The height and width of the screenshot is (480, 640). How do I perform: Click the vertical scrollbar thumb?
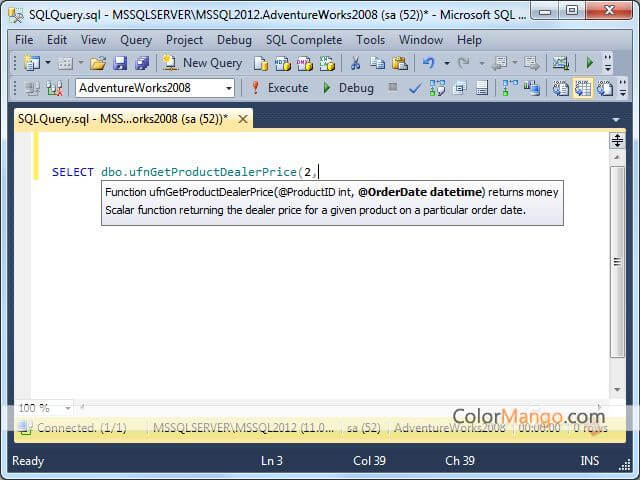pyautogui.click(x=617, y=262)
